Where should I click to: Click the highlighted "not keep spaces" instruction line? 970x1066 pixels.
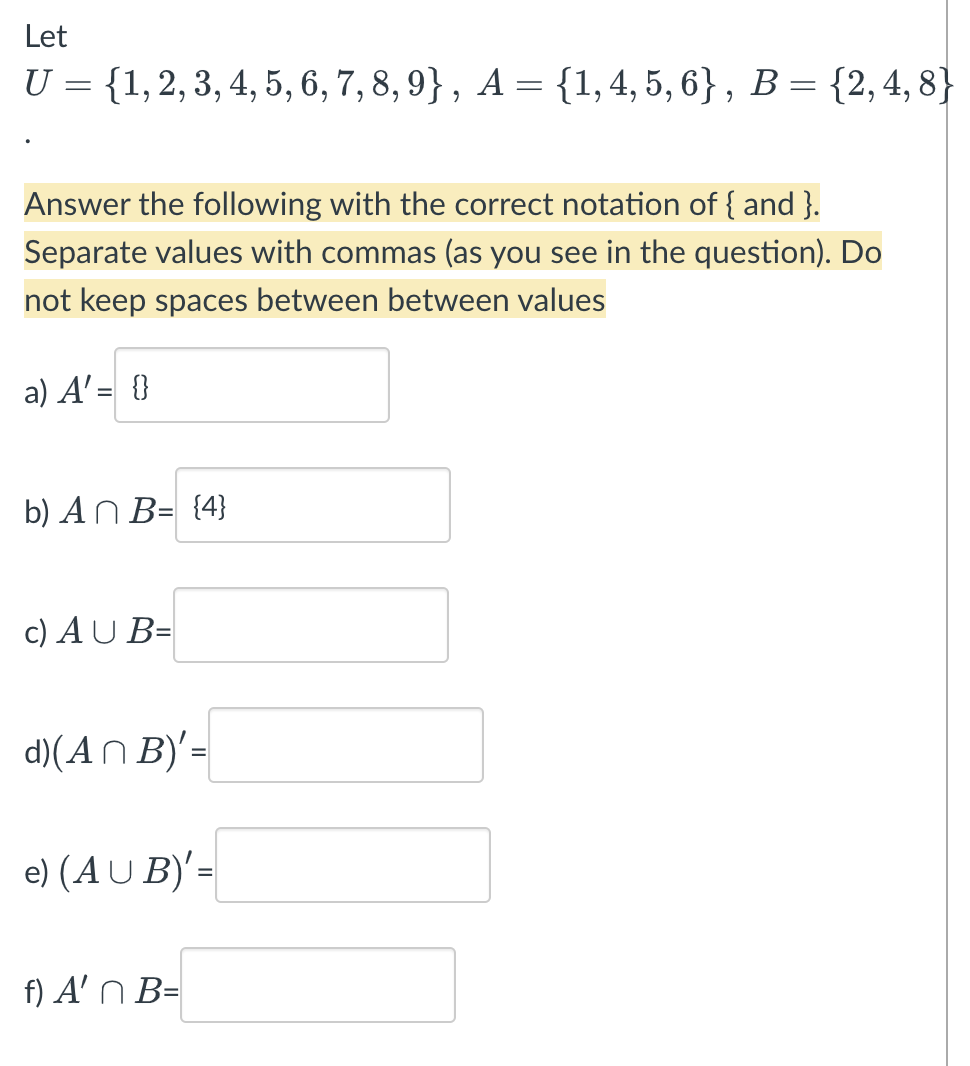click(x=314, y=300)
